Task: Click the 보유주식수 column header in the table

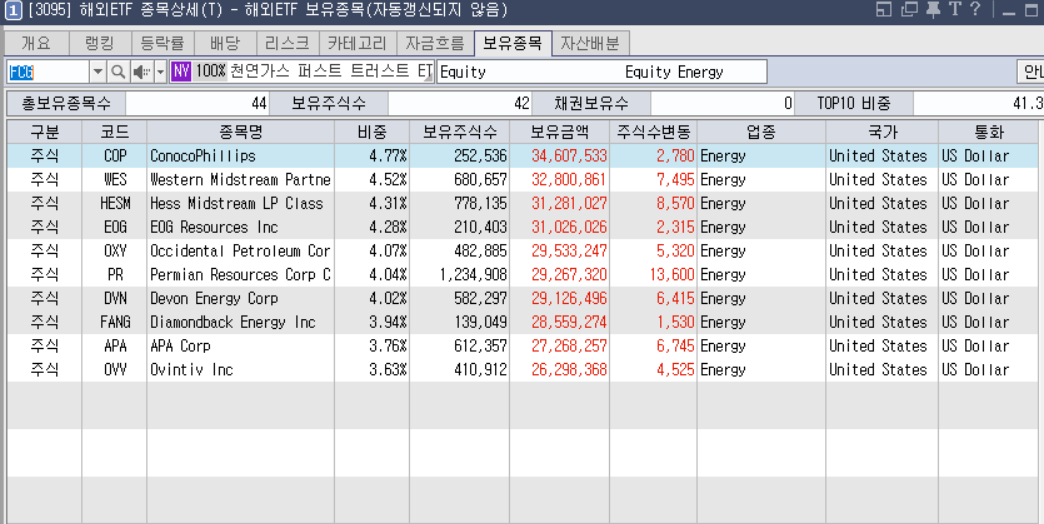Action: [x=459, y=132]
